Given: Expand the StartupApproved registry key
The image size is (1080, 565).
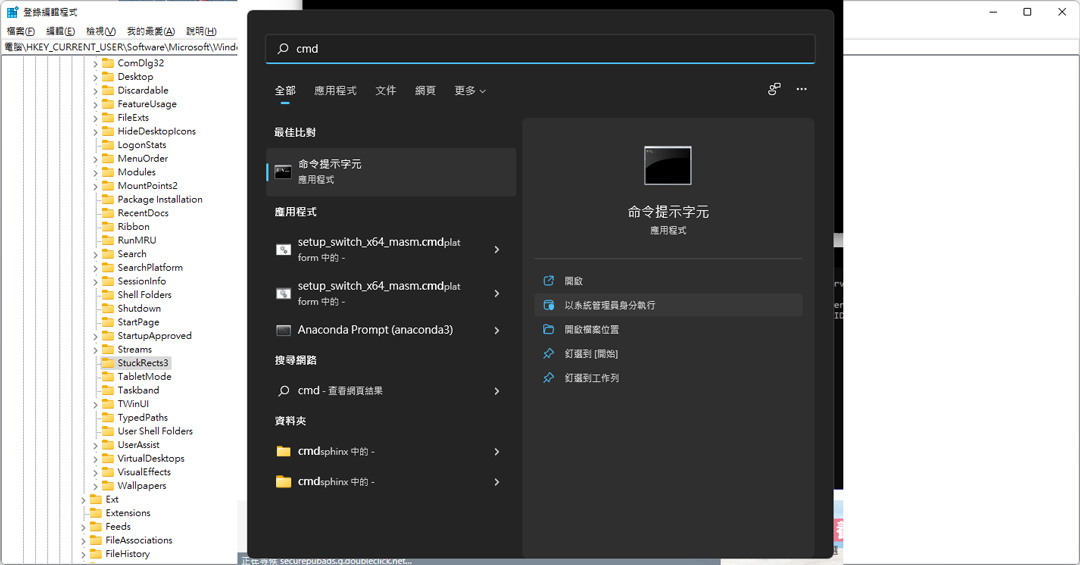Looking at the screenshot, I should coord(95,336).
